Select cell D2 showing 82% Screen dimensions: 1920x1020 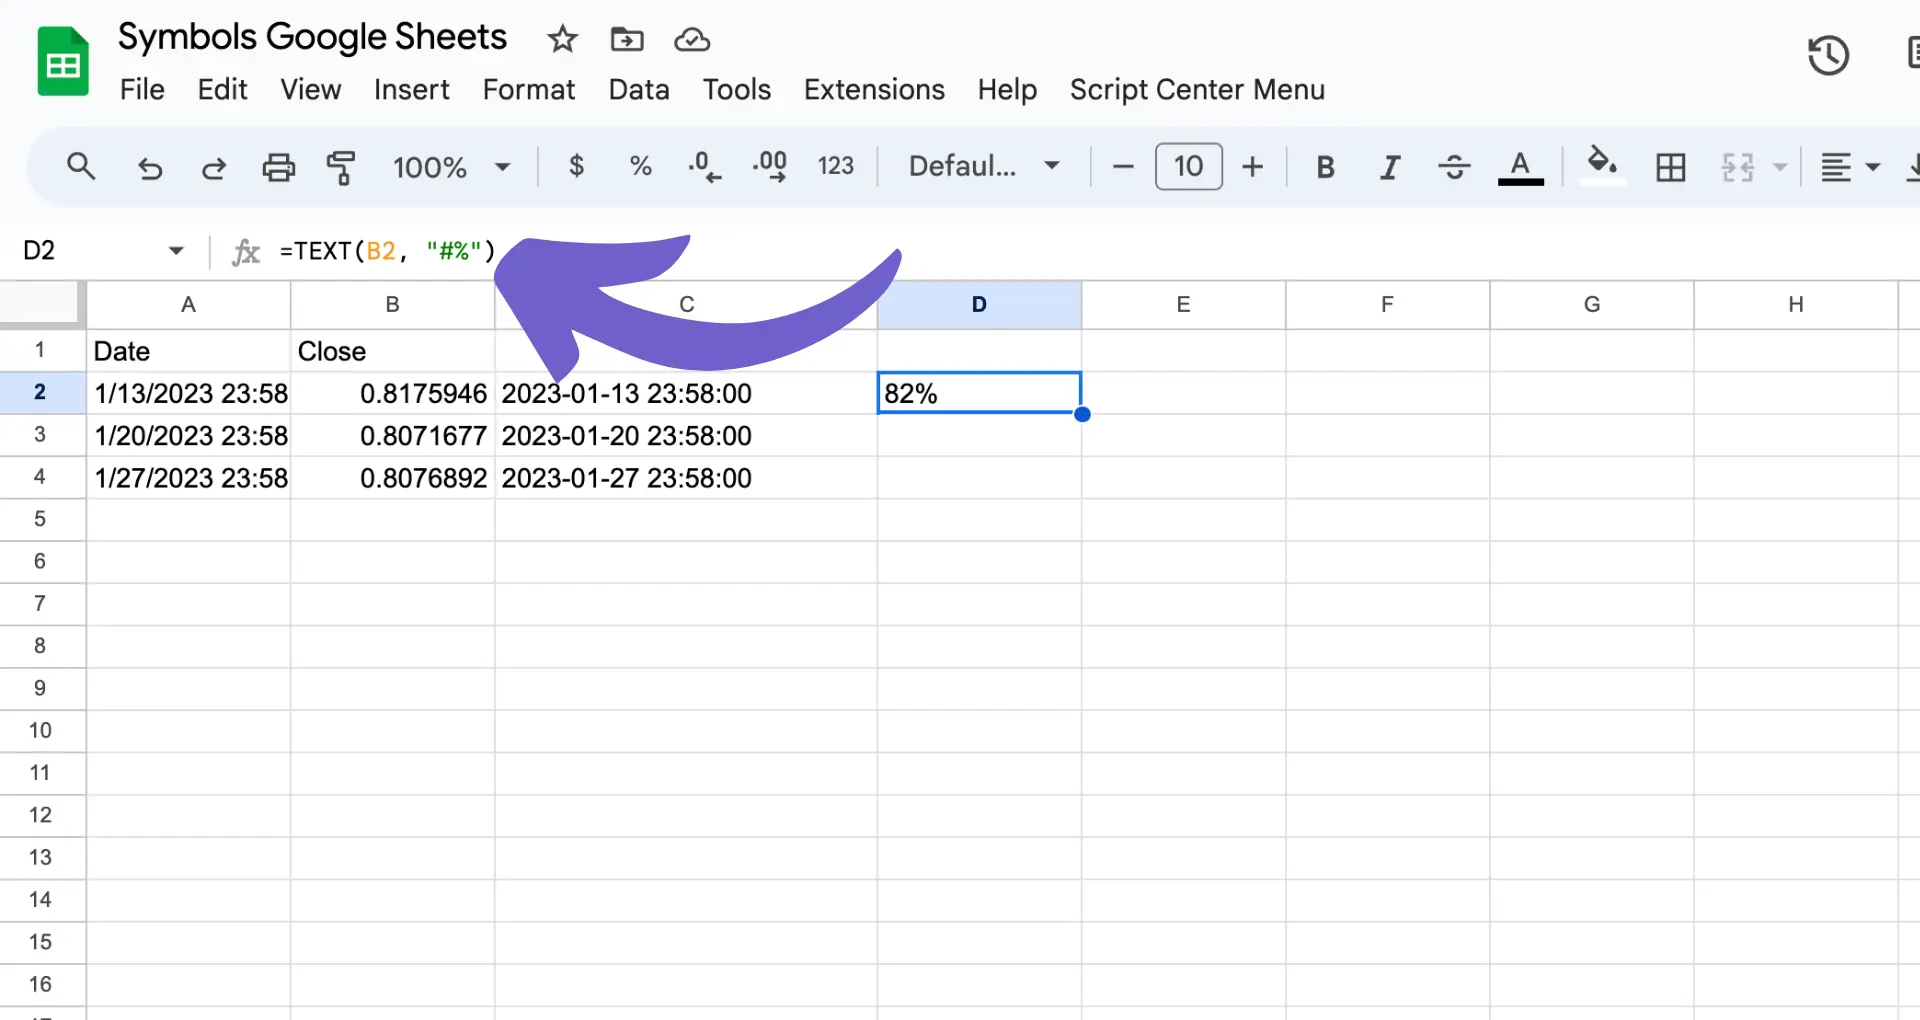click(979, 393)
